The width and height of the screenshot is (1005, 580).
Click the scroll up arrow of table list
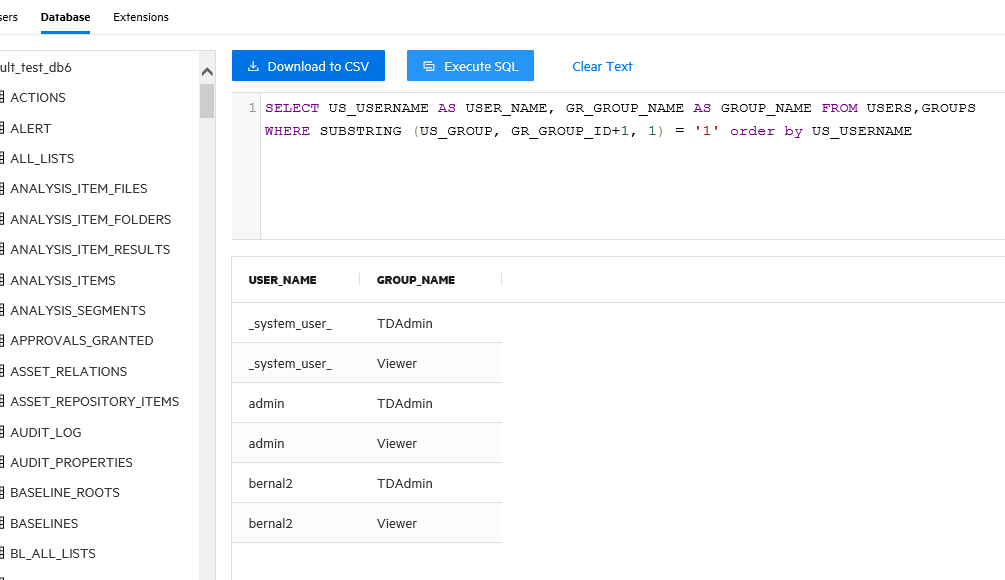pos(207,72)
